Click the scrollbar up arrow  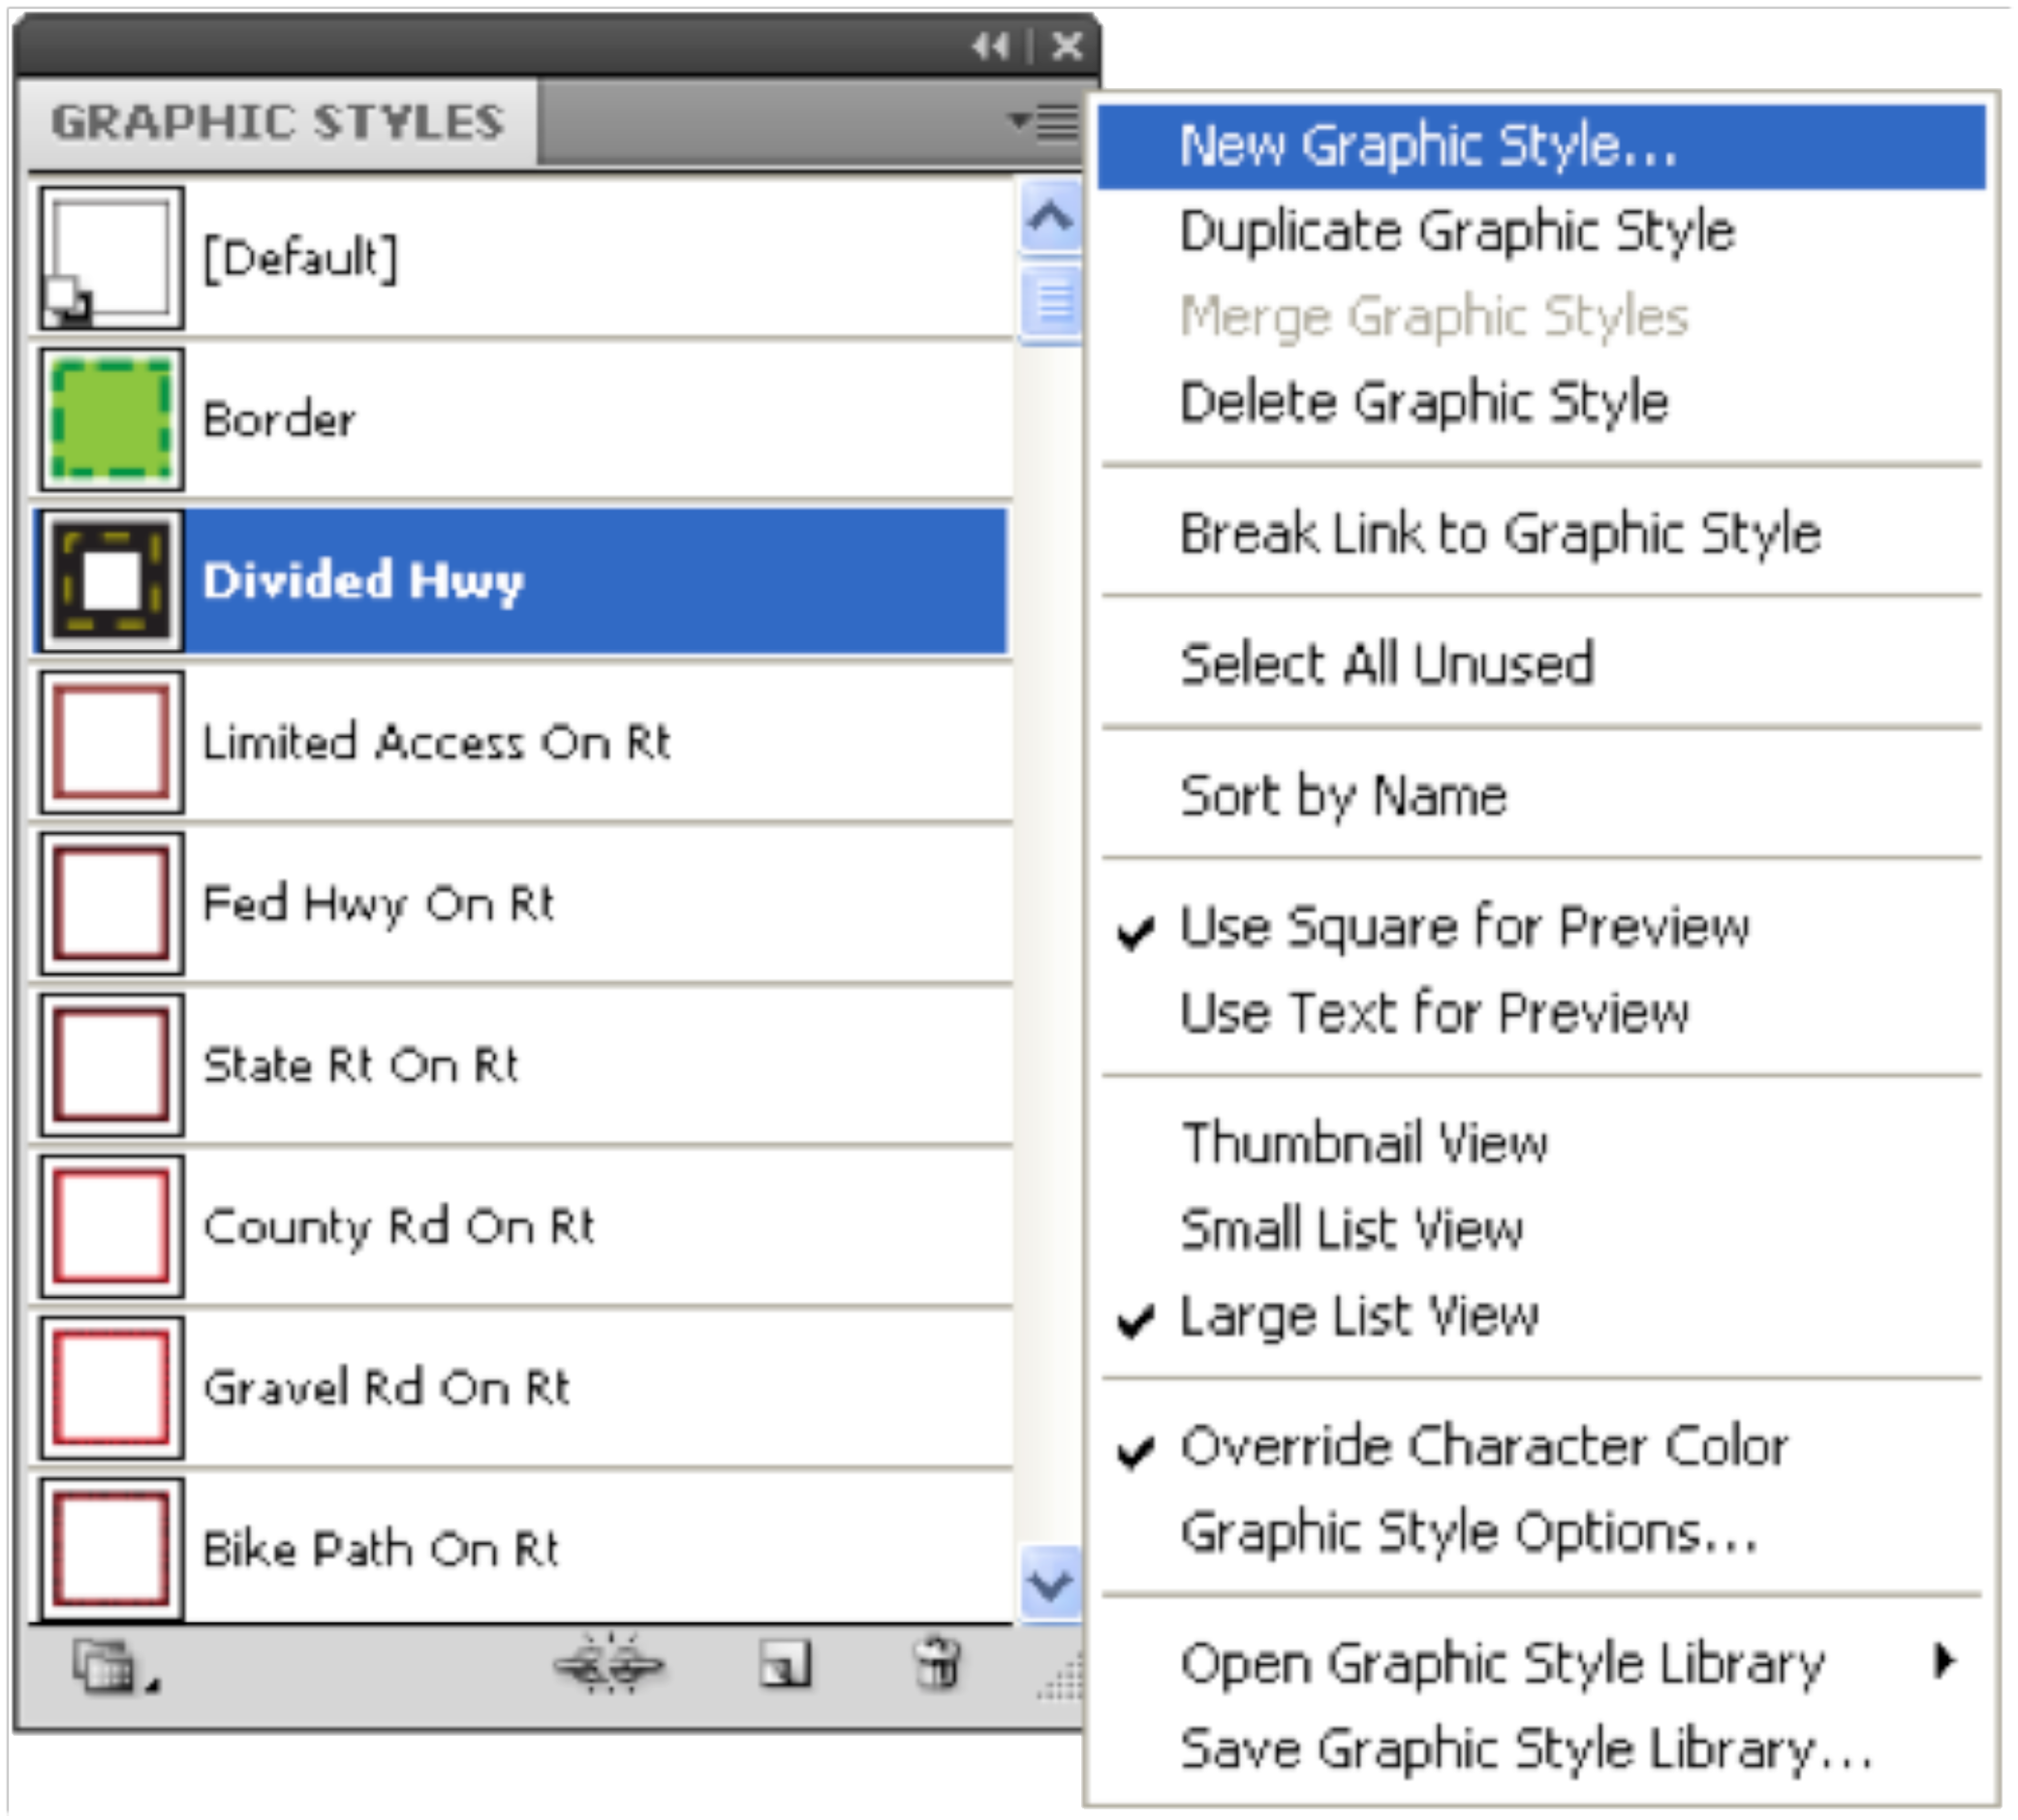1050,216
